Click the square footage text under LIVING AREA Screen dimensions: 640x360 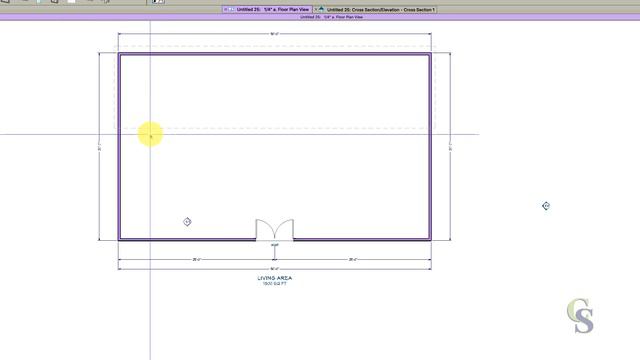click(x=275, y=283)
